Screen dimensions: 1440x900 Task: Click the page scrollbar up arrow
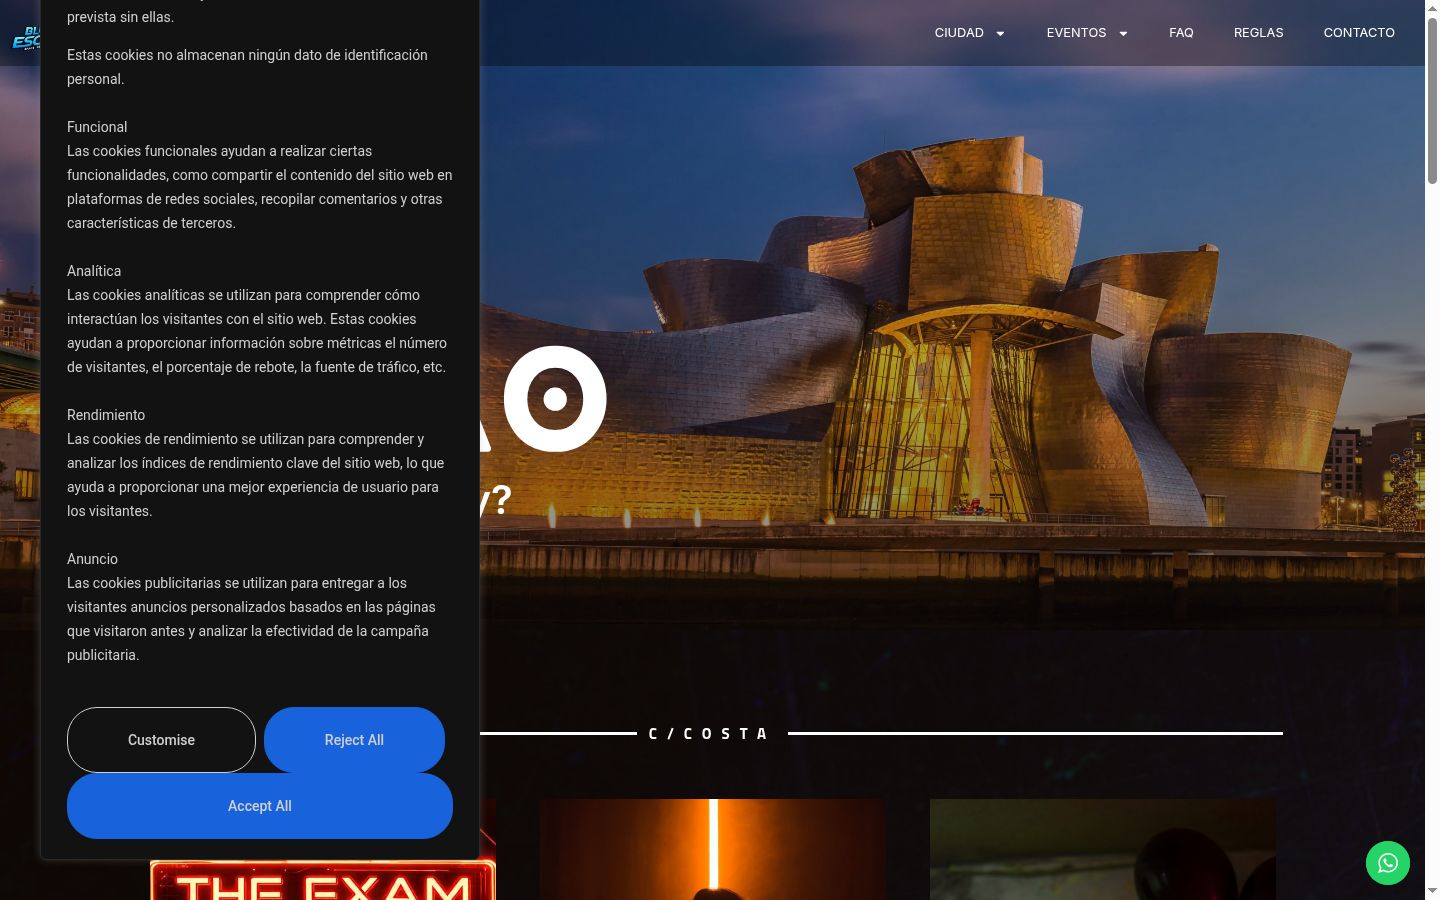(1432, 8)
